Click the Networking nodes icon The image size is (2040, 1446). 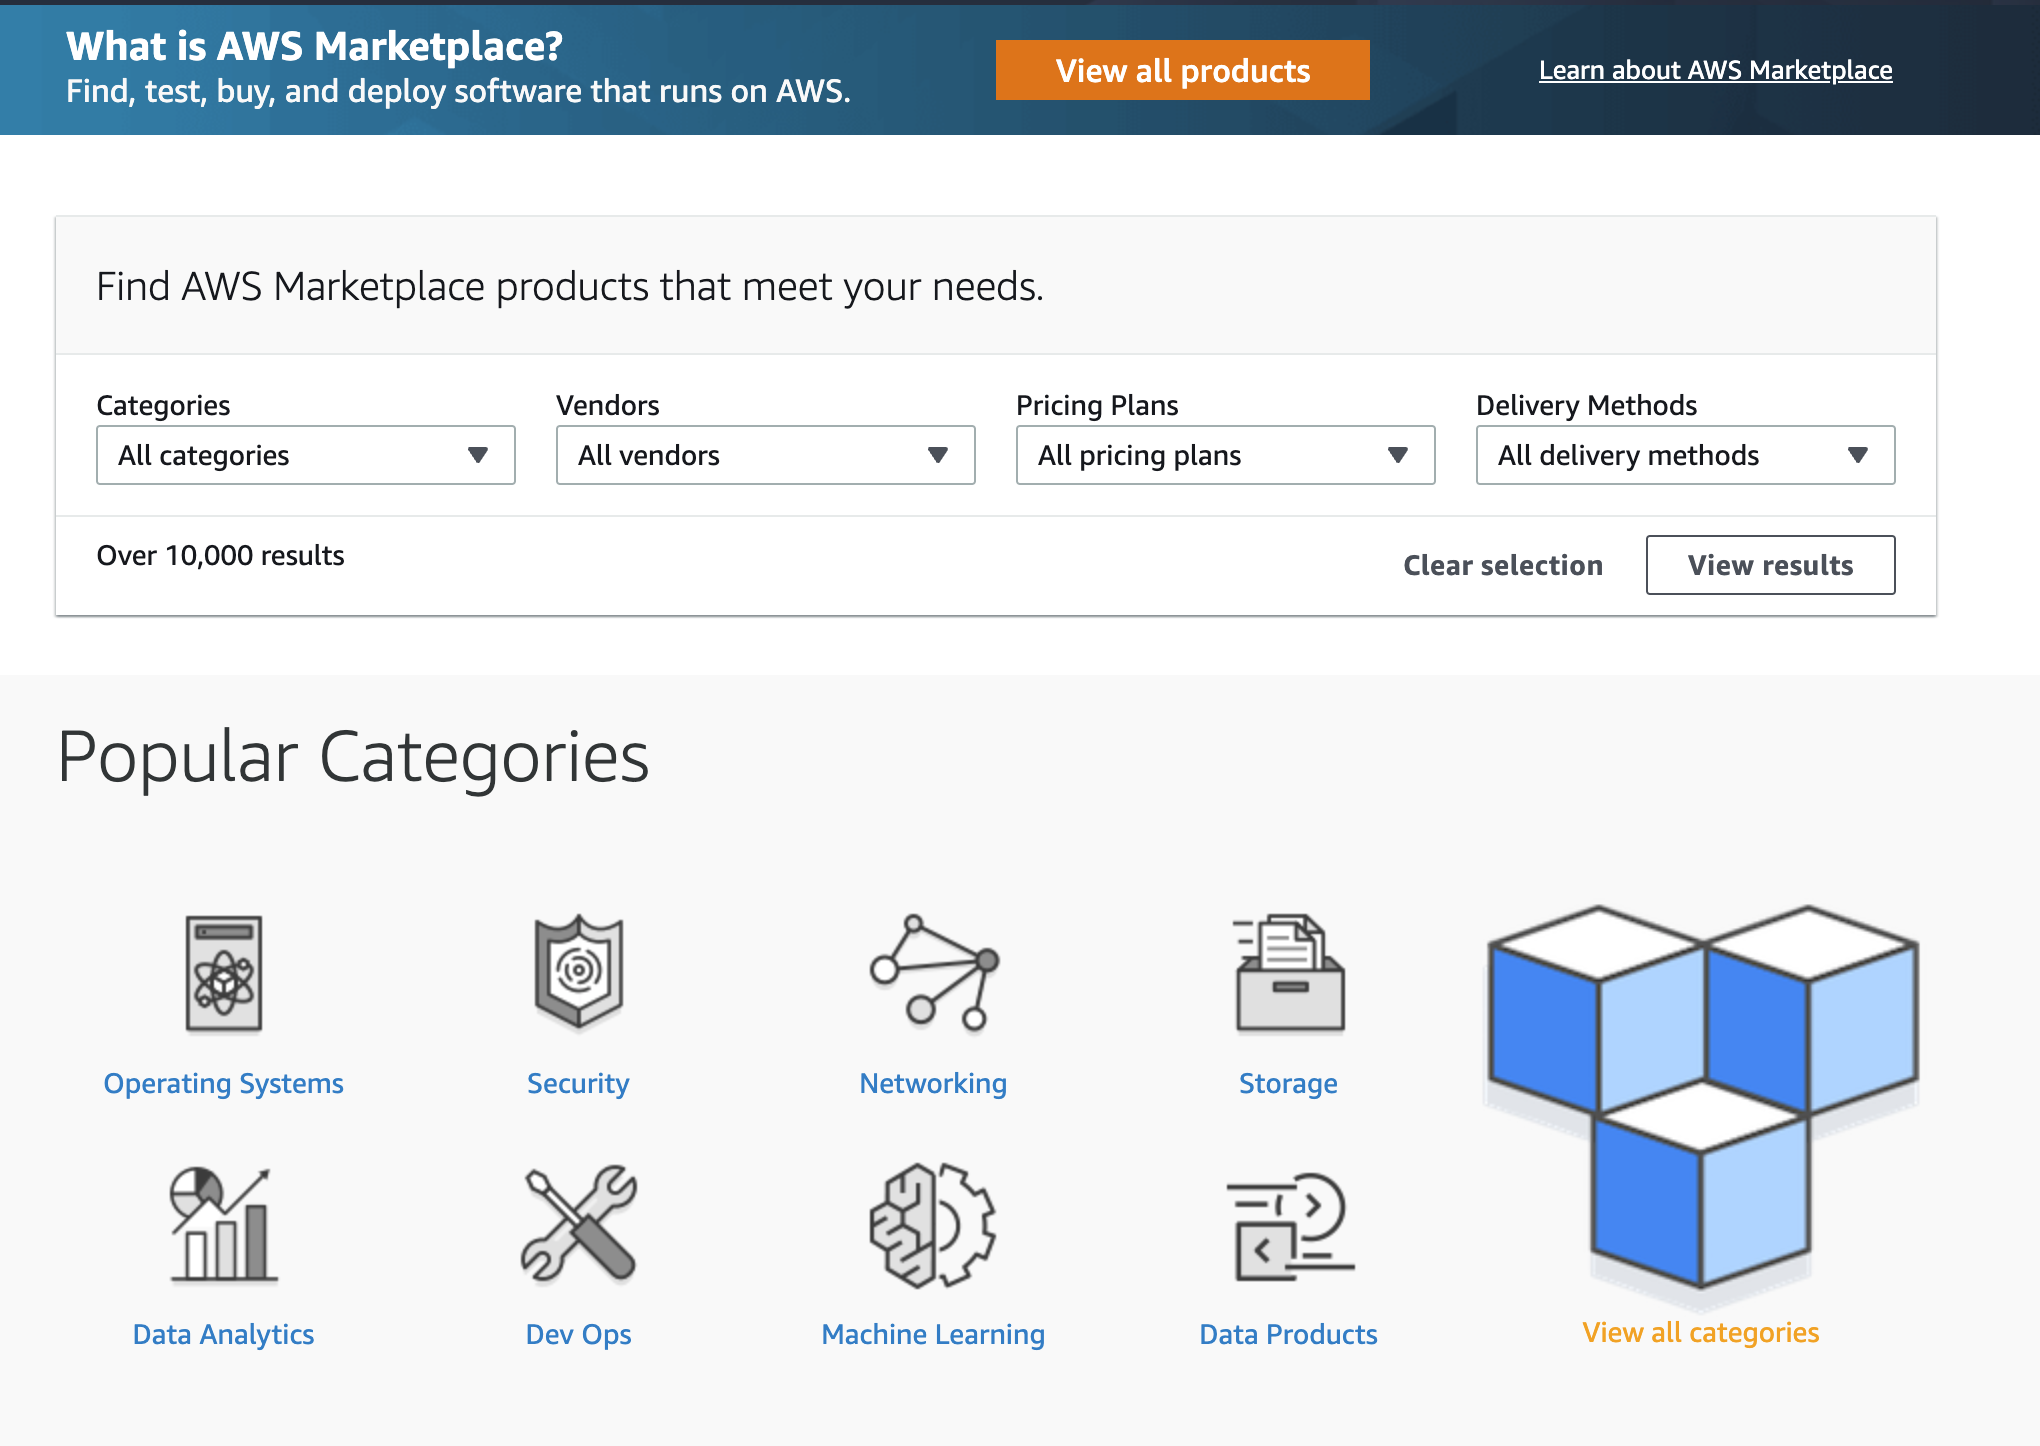pos(934,972)
